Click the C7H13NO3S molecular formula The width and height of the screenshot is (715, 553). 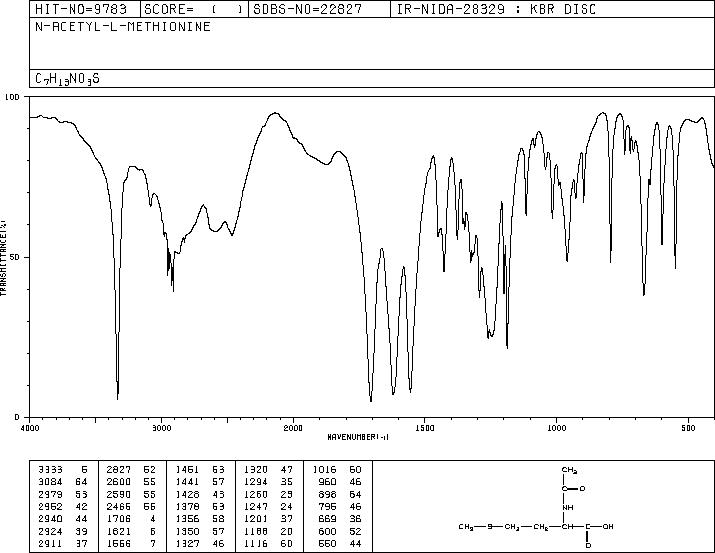(x=67, y=79)
